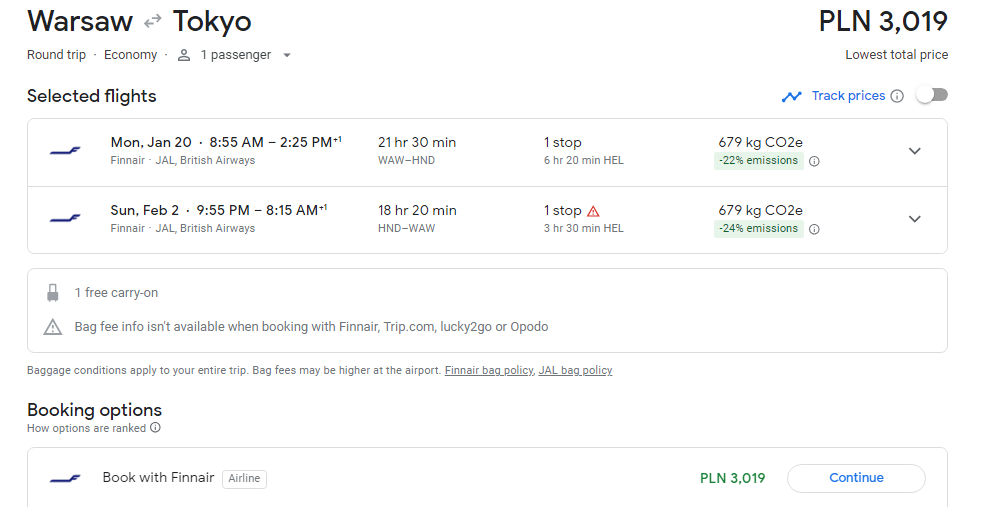Click 'HND–WAW' route text
The width and height of the screenshot is (983, 507).
point(406,228)
